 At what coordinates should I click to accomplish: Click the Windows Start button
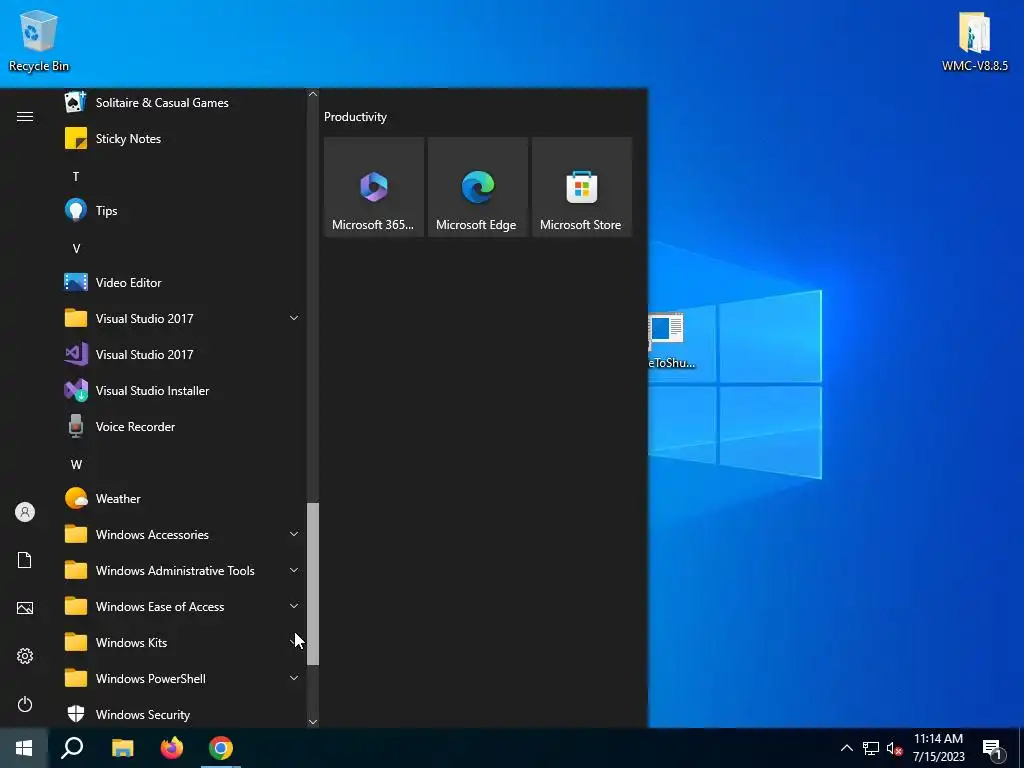click(x=24, y=748)
